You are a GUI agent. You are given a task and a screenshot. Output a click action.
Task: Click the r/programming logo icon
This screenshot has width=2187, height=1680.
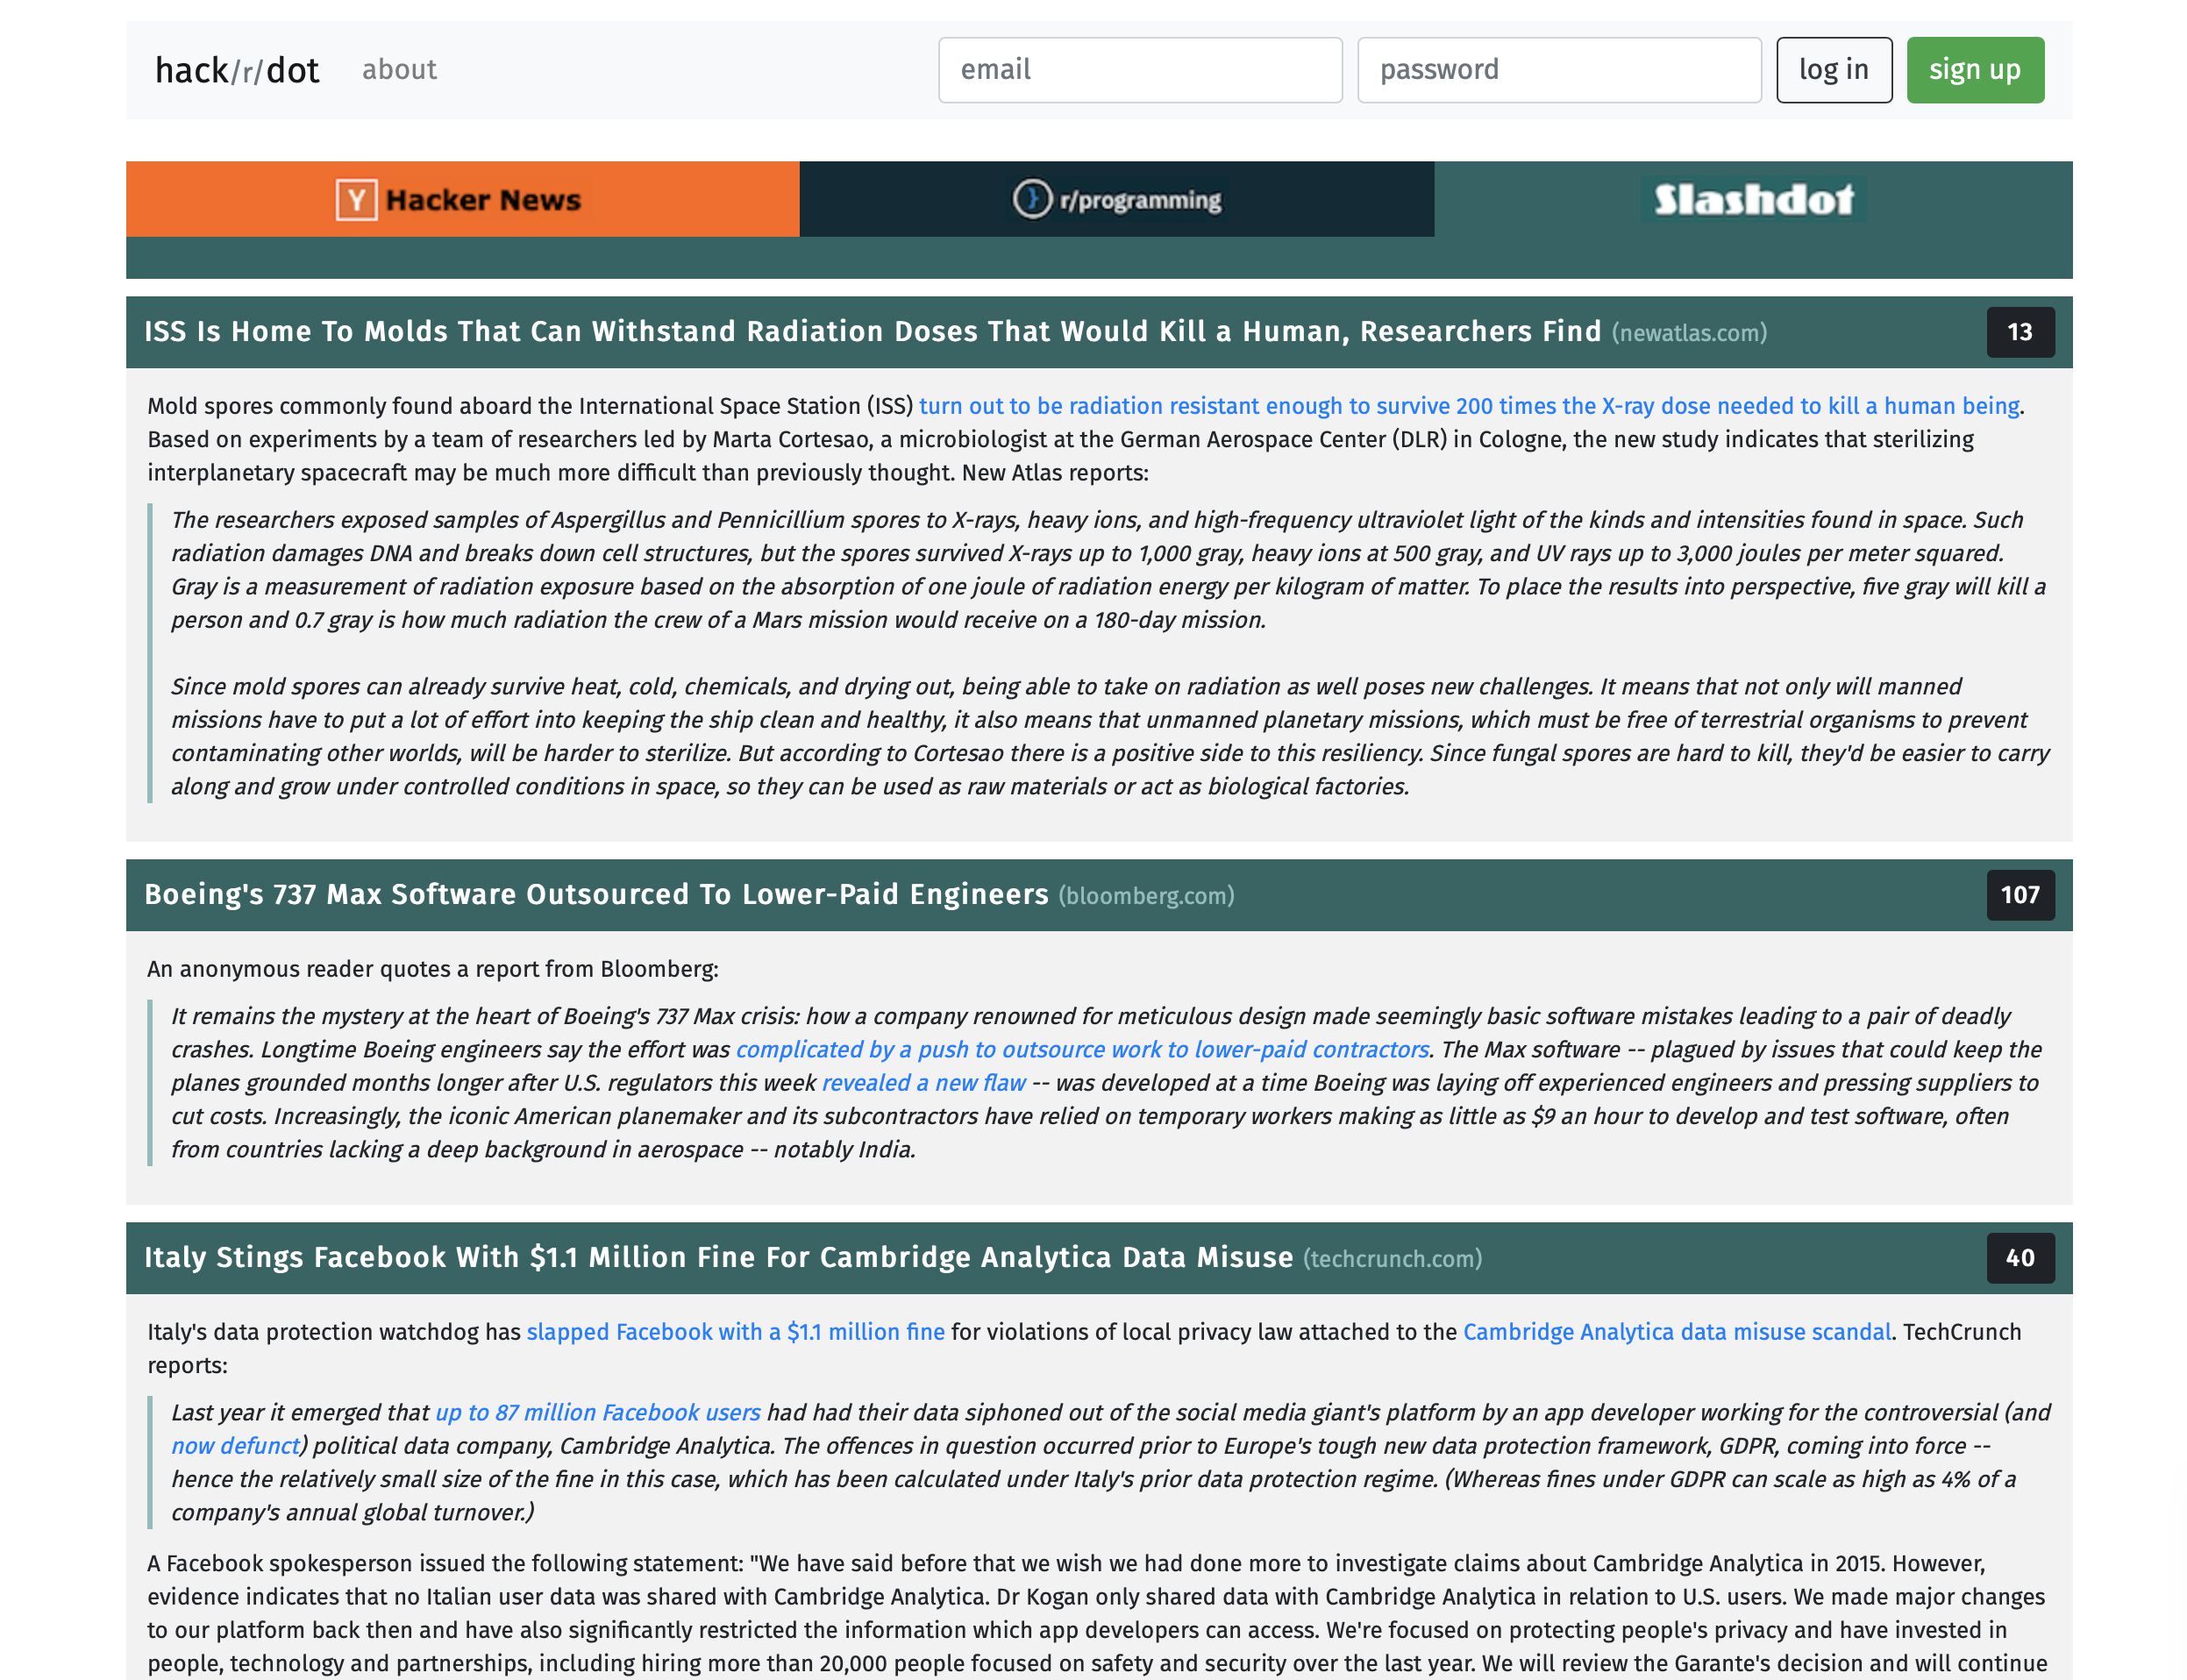1032,199
